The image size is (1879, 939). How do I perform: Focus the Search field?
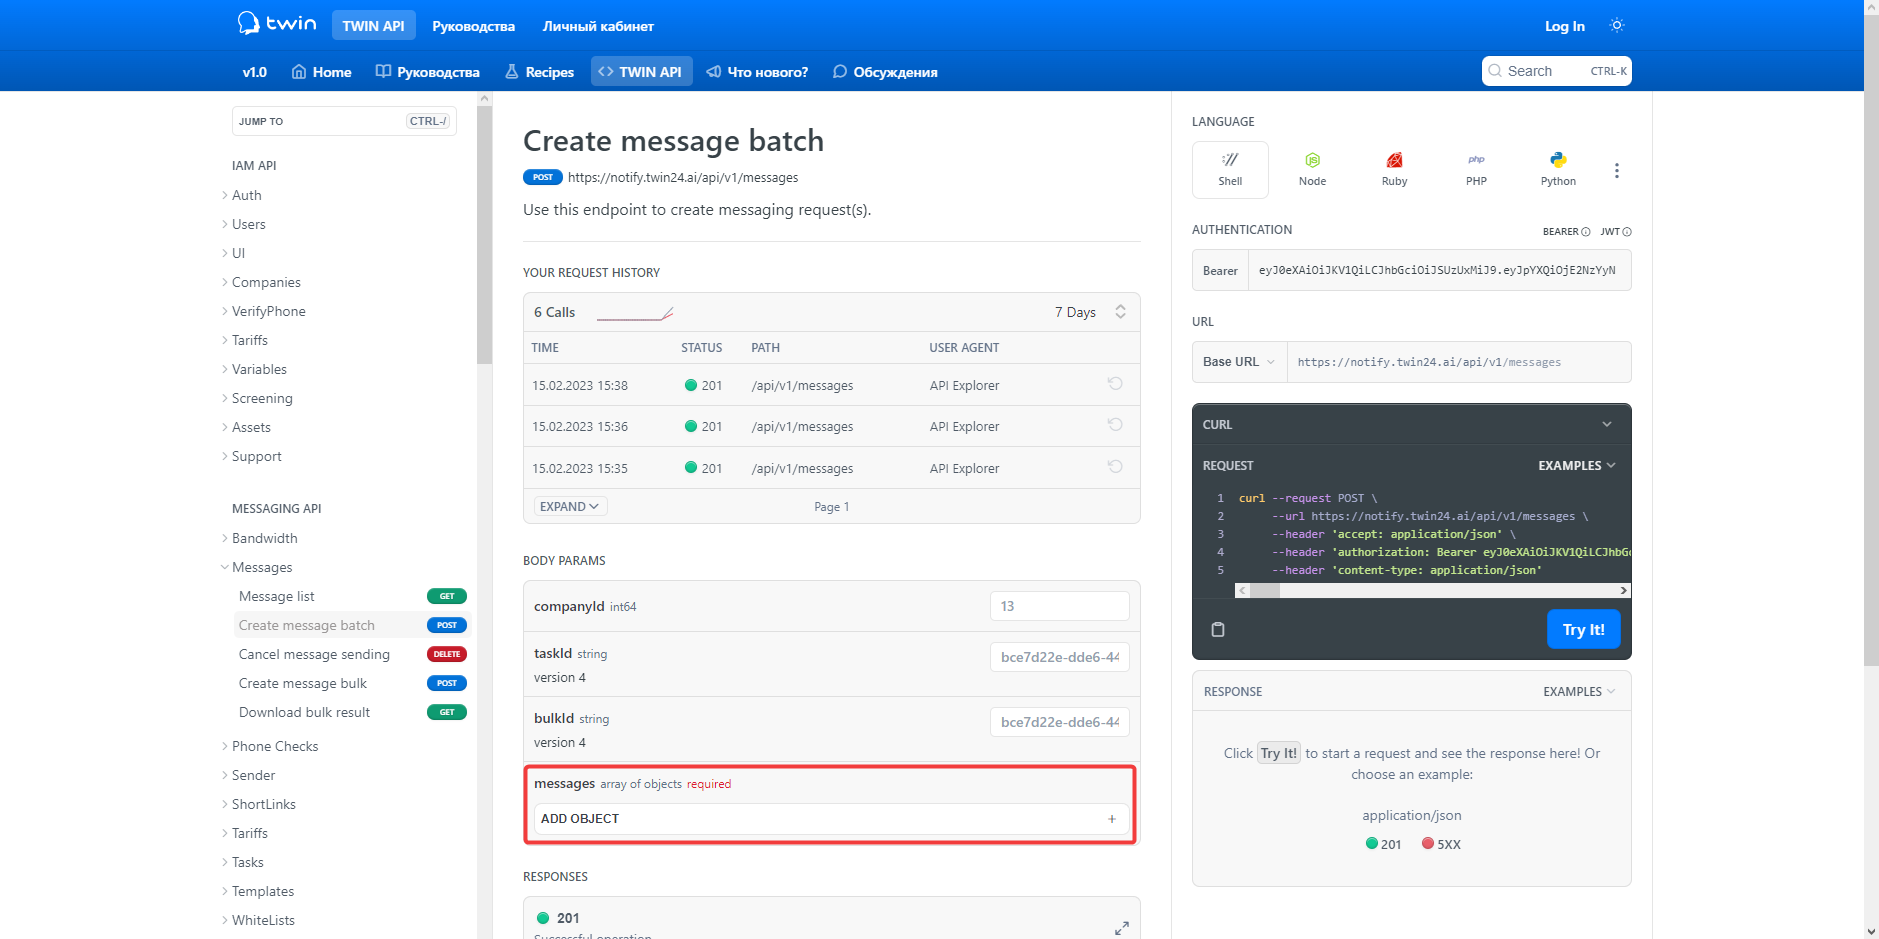[x=1556, y=71]
